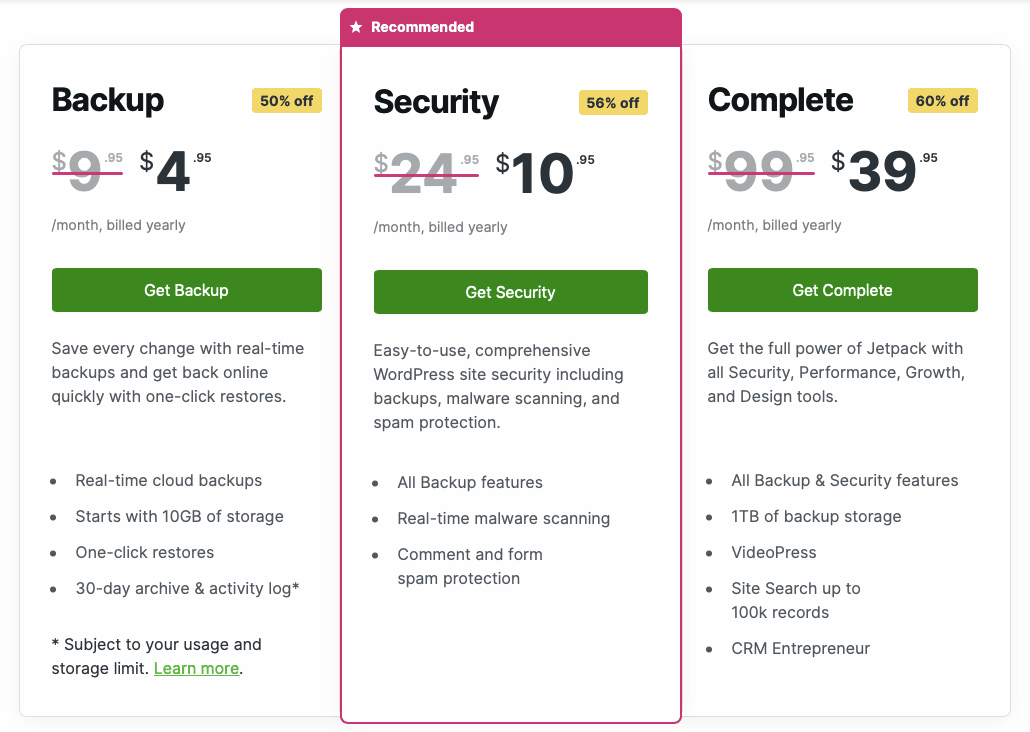Click the Get Complete button
The image size is (1030, 732).
[842, 289]
